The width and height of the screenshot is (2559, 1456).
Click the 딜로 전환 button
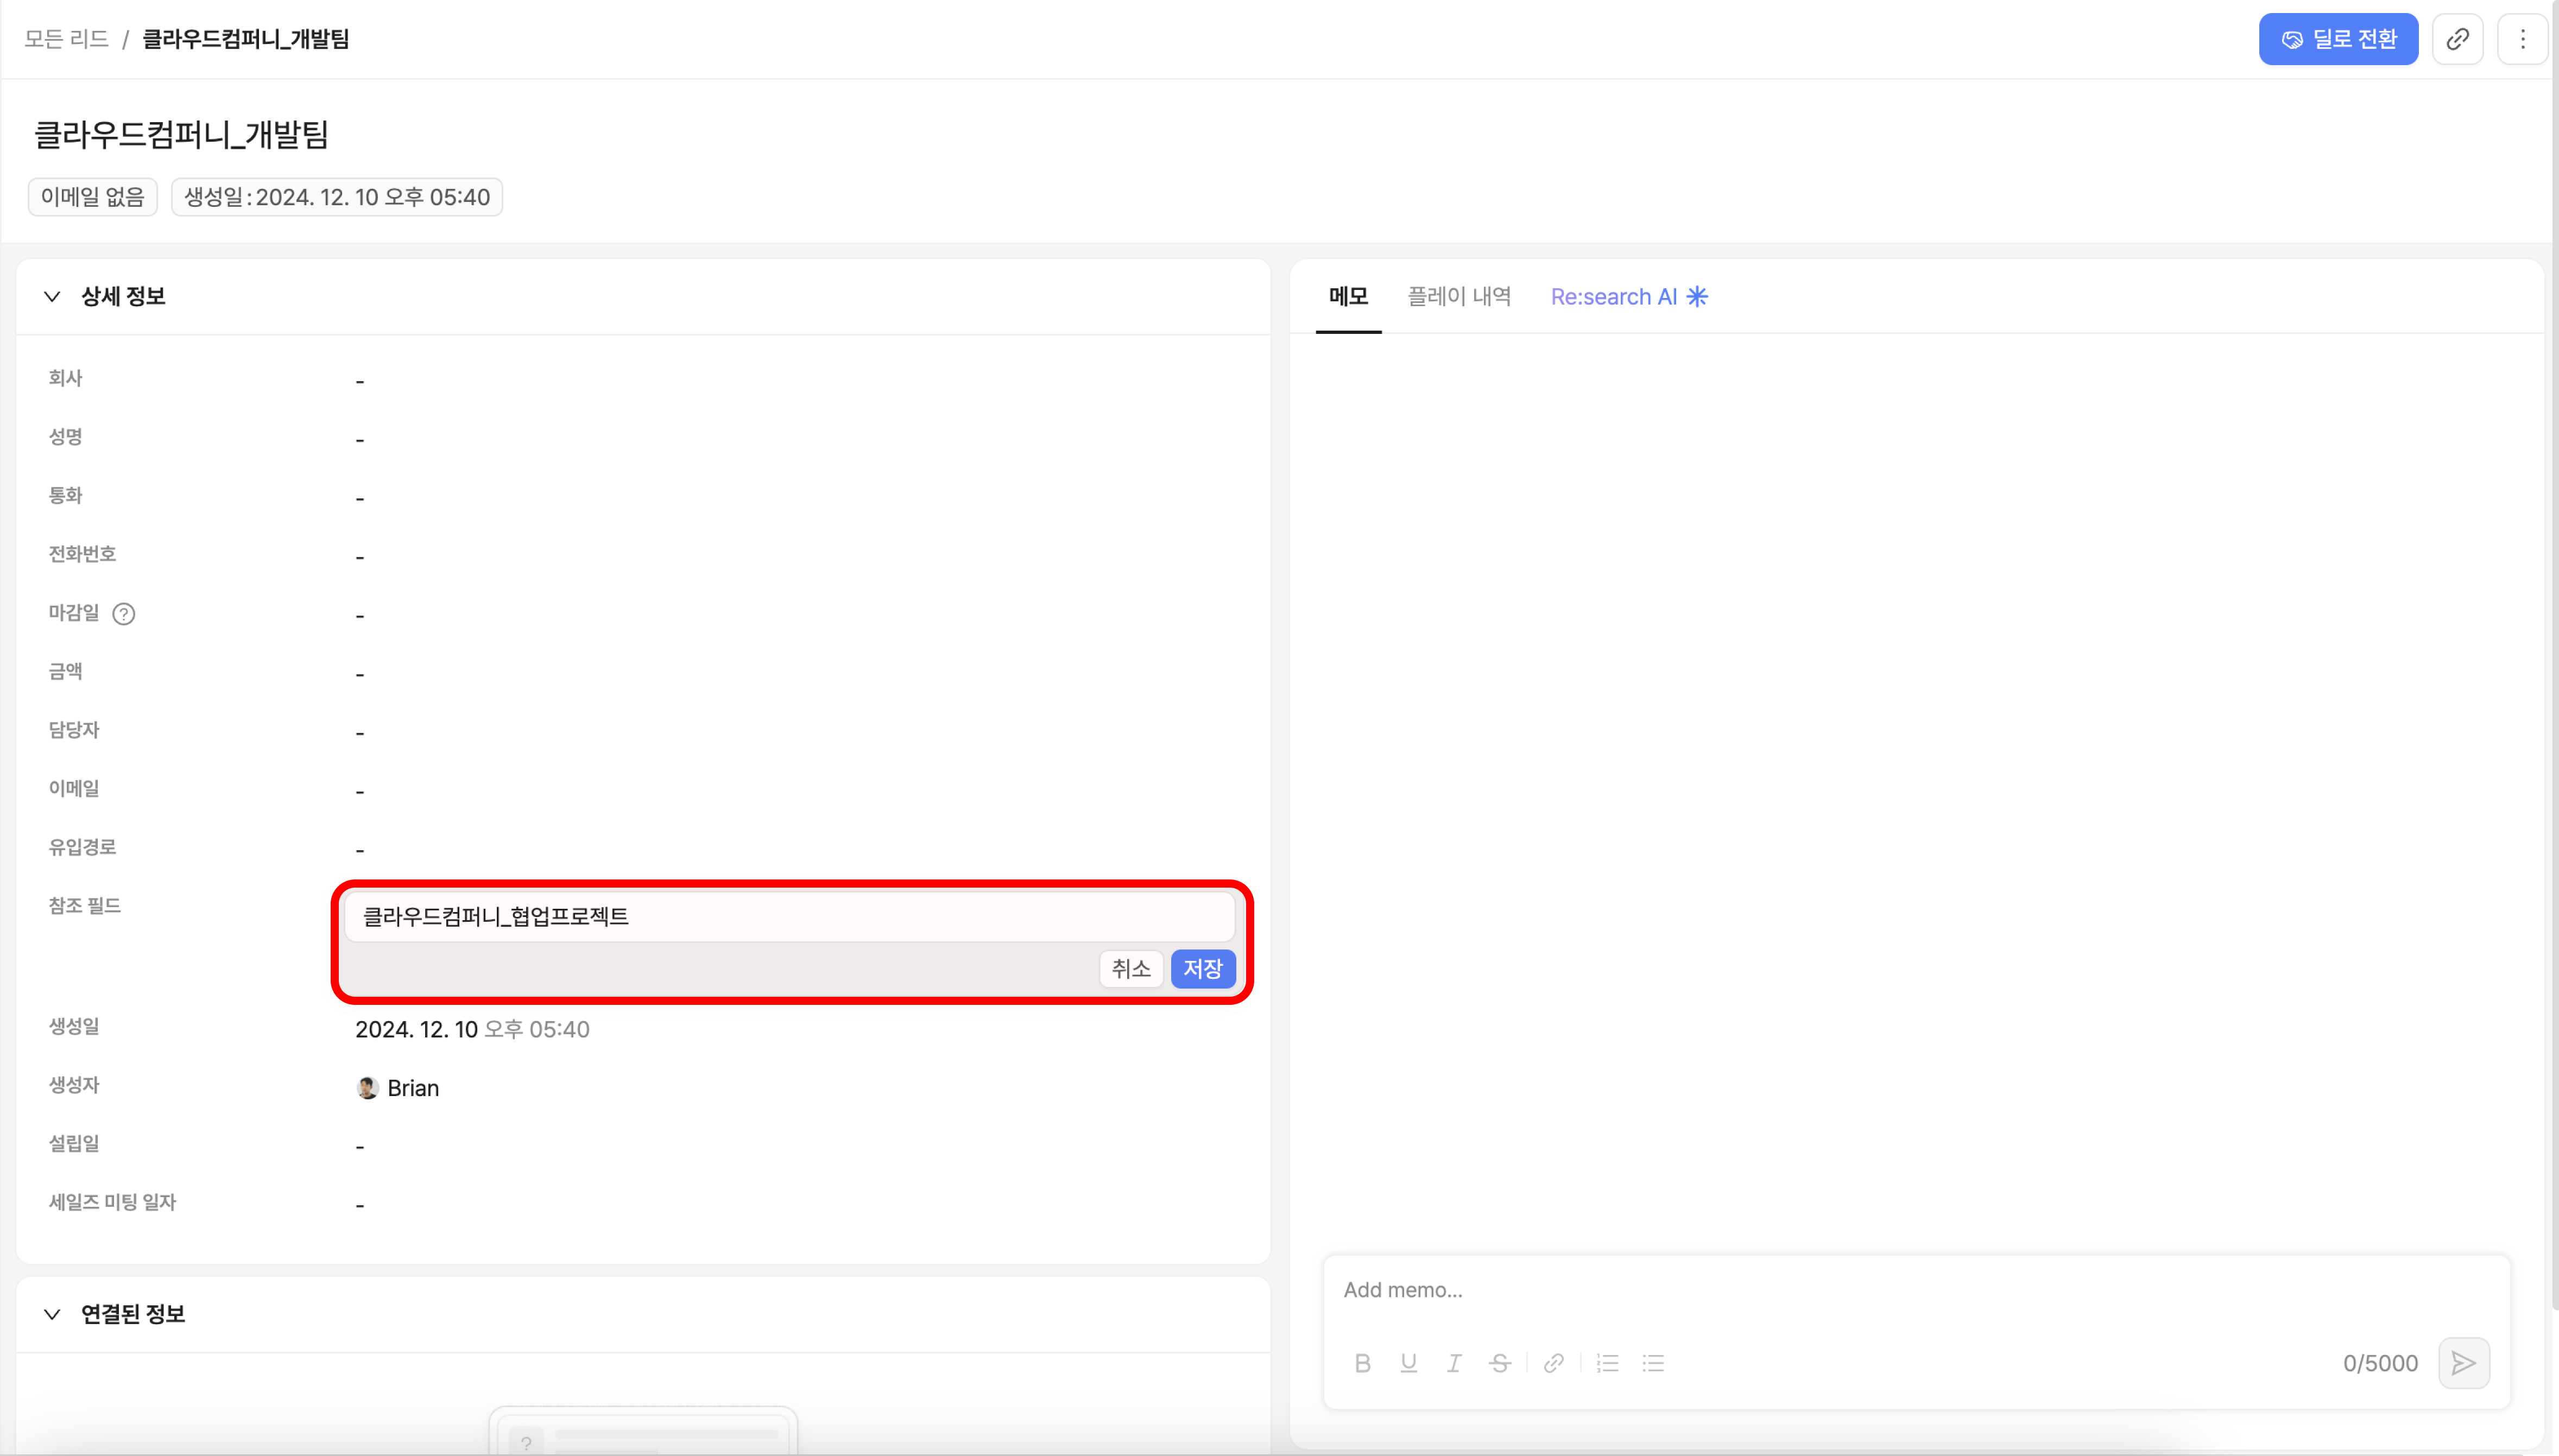(2337, 39)
